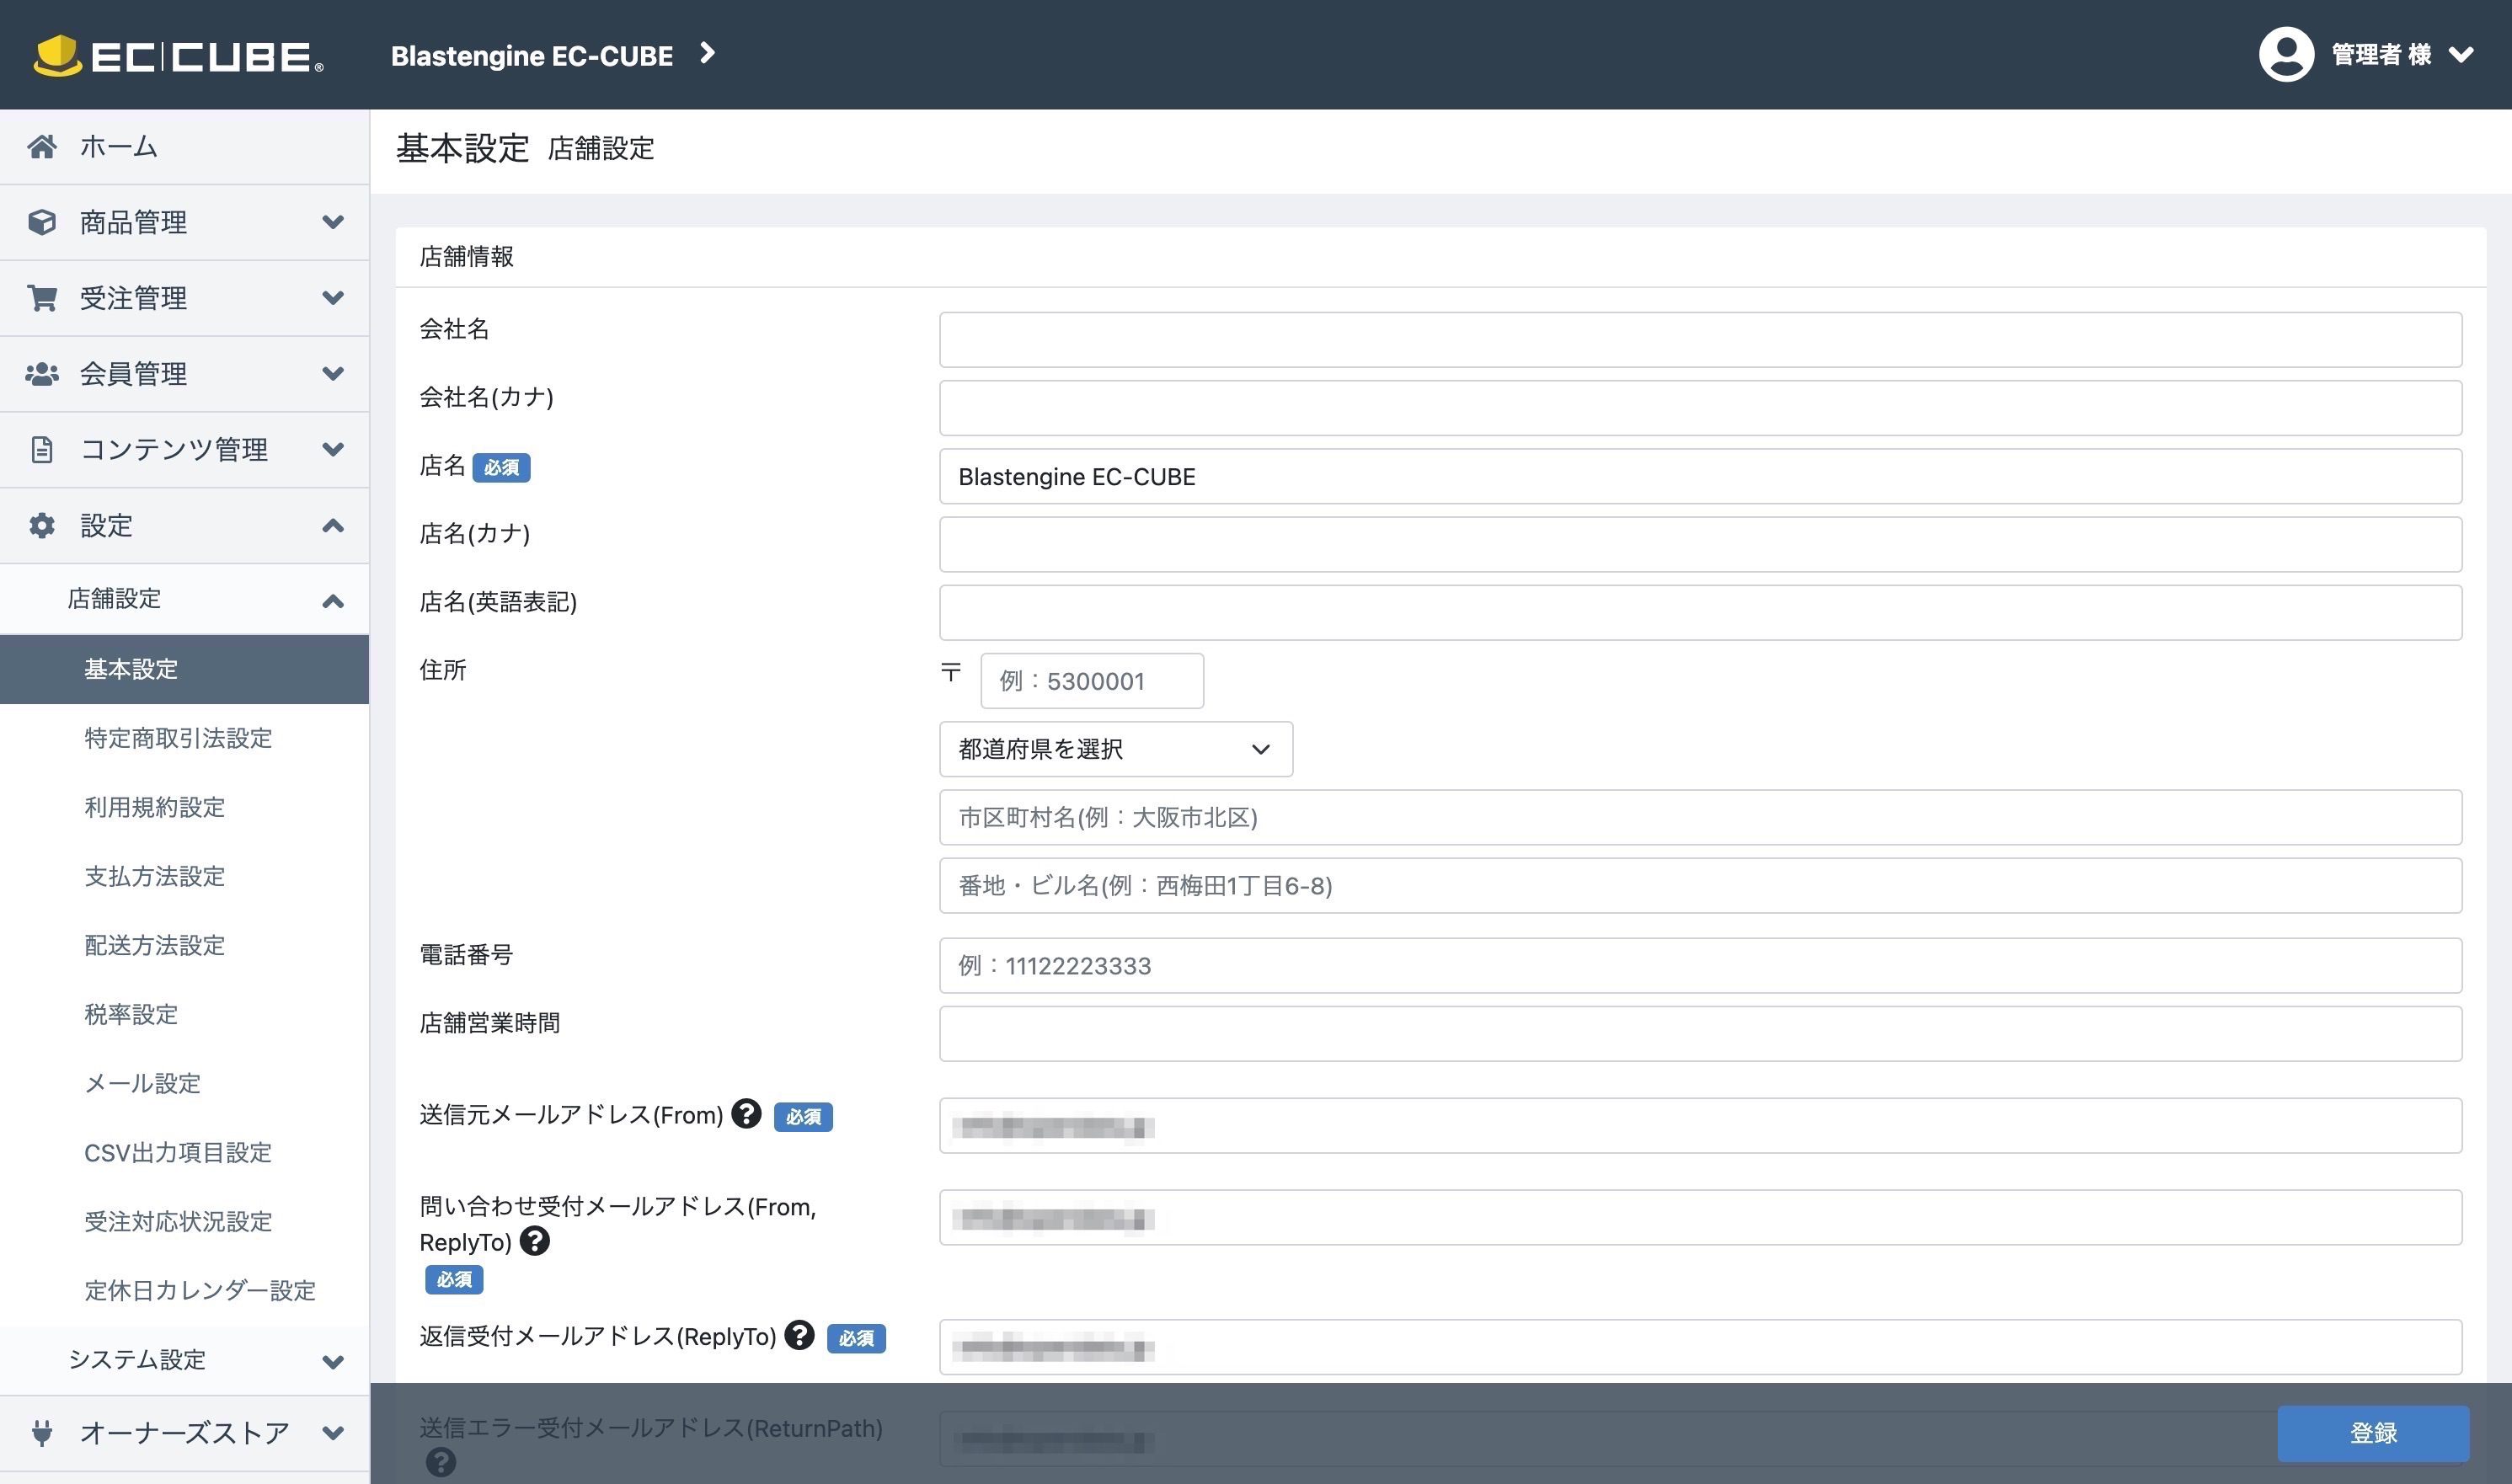Click help icon next to 送信元メールアドレス(From)

[x=746, y=1113]
